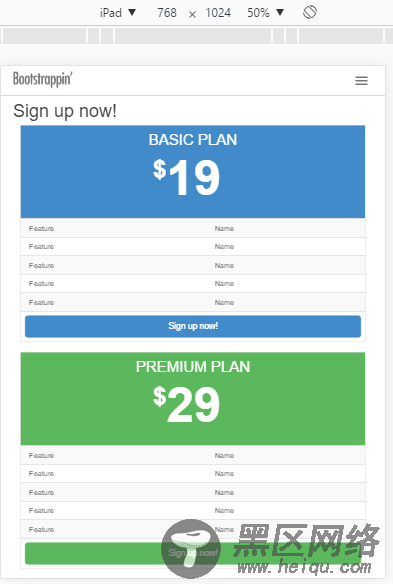The height and width of the screenshot is (584, 393).
Task: Open the iPad device dropdown
Action: (x=117, y=13)
